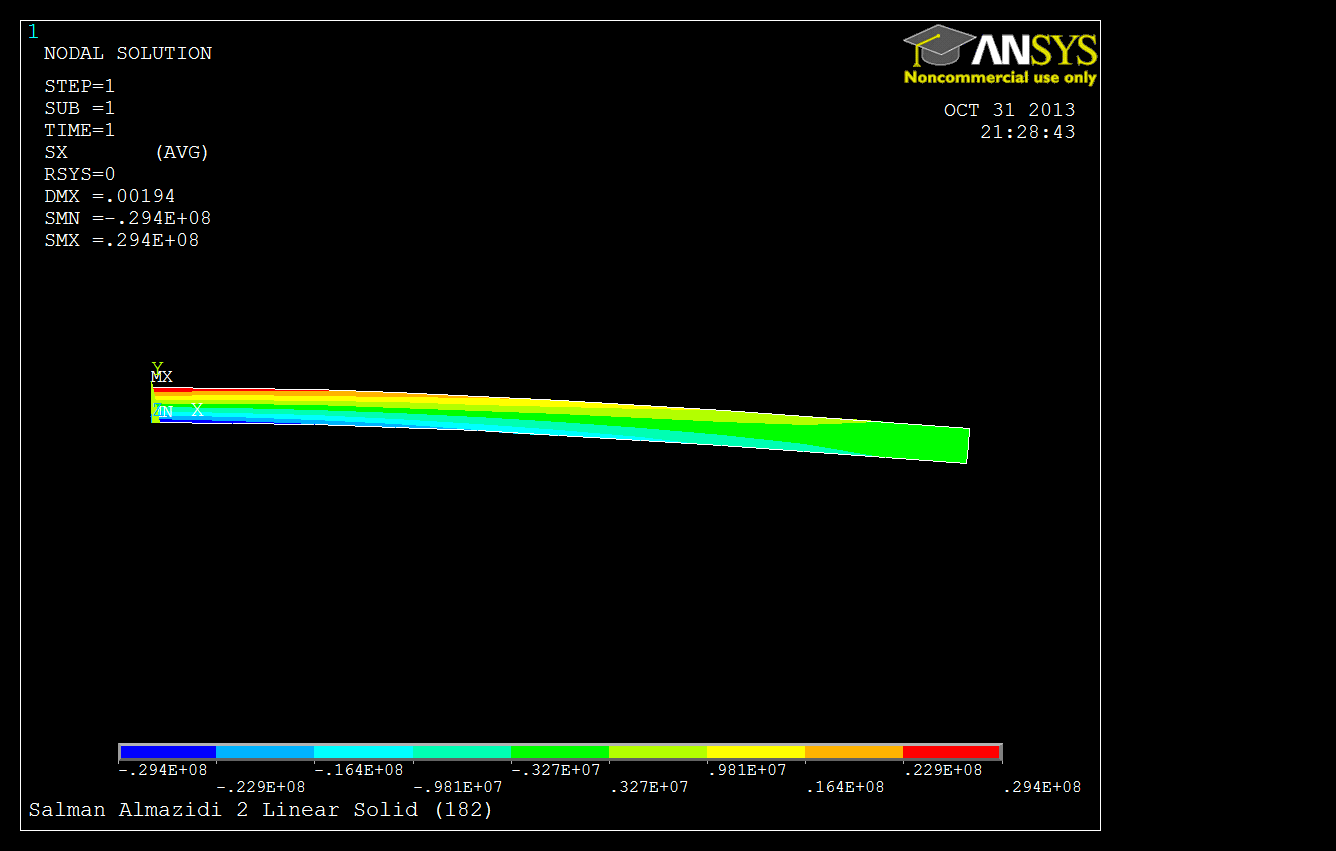Image resolution: width=1336 pixels, height=851 pixels.
Task: Click the dark blue legend swatch
Action: [168, 751]
